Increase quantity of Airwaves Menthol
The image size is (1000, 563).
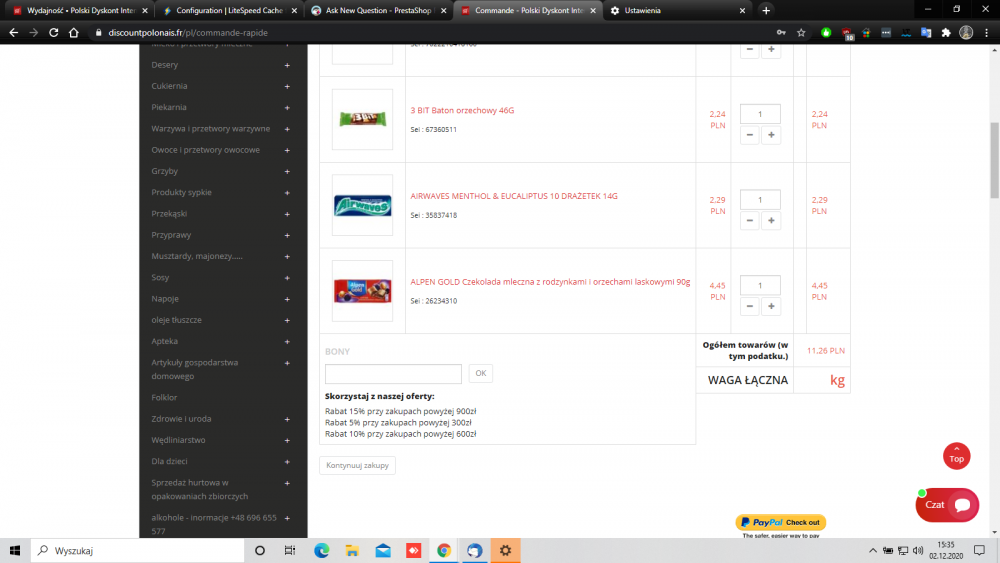tap(771, 221)
